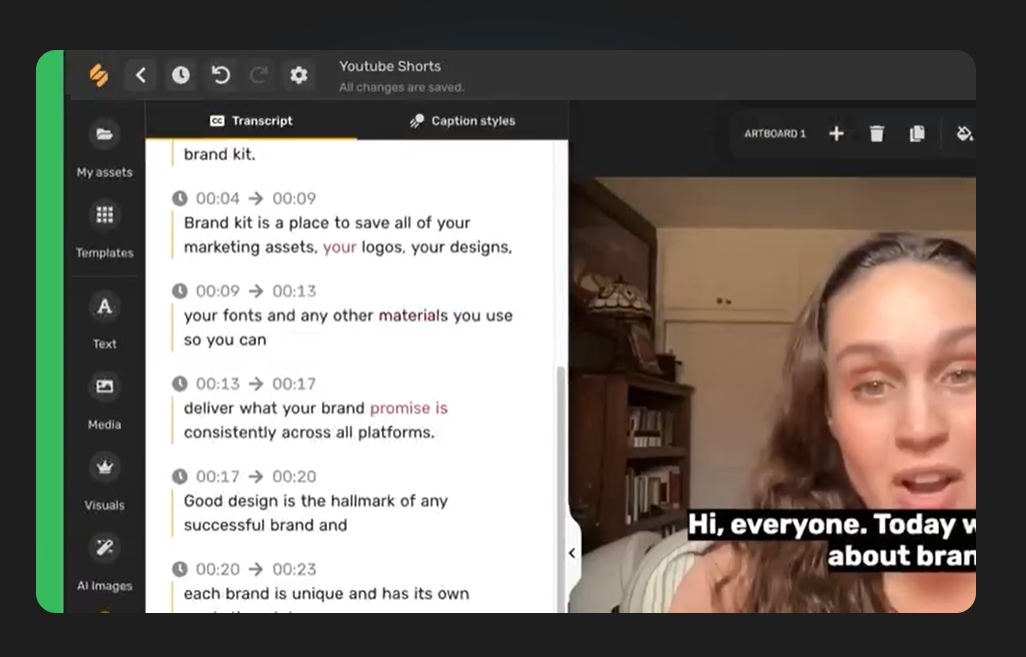Open Media panel in sidebar
Image resolution: width=1026 pixels, height=657 pixels.
tap(105, 400)
